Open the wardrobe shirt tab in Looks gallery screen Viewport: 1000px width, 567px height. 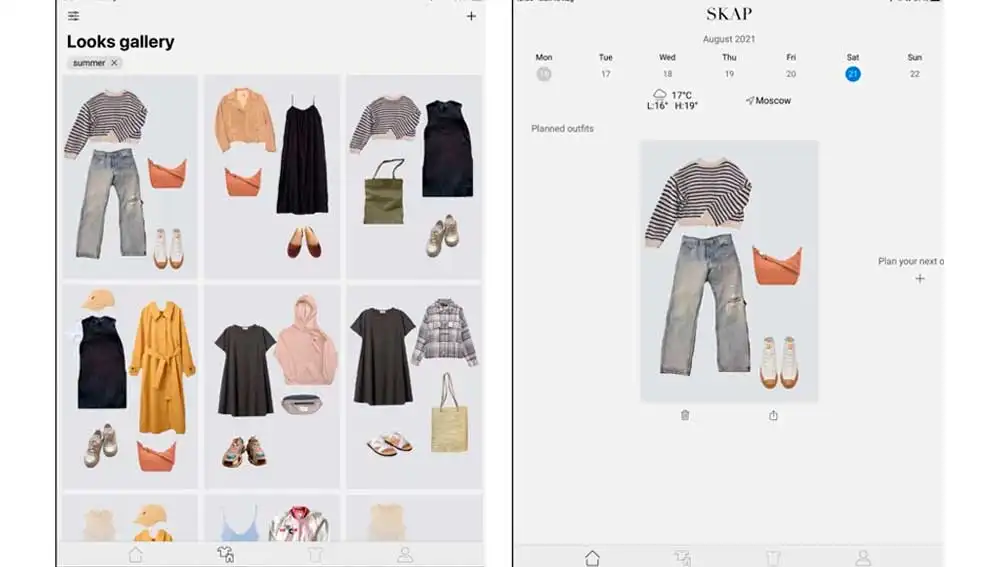coord(315,555)
